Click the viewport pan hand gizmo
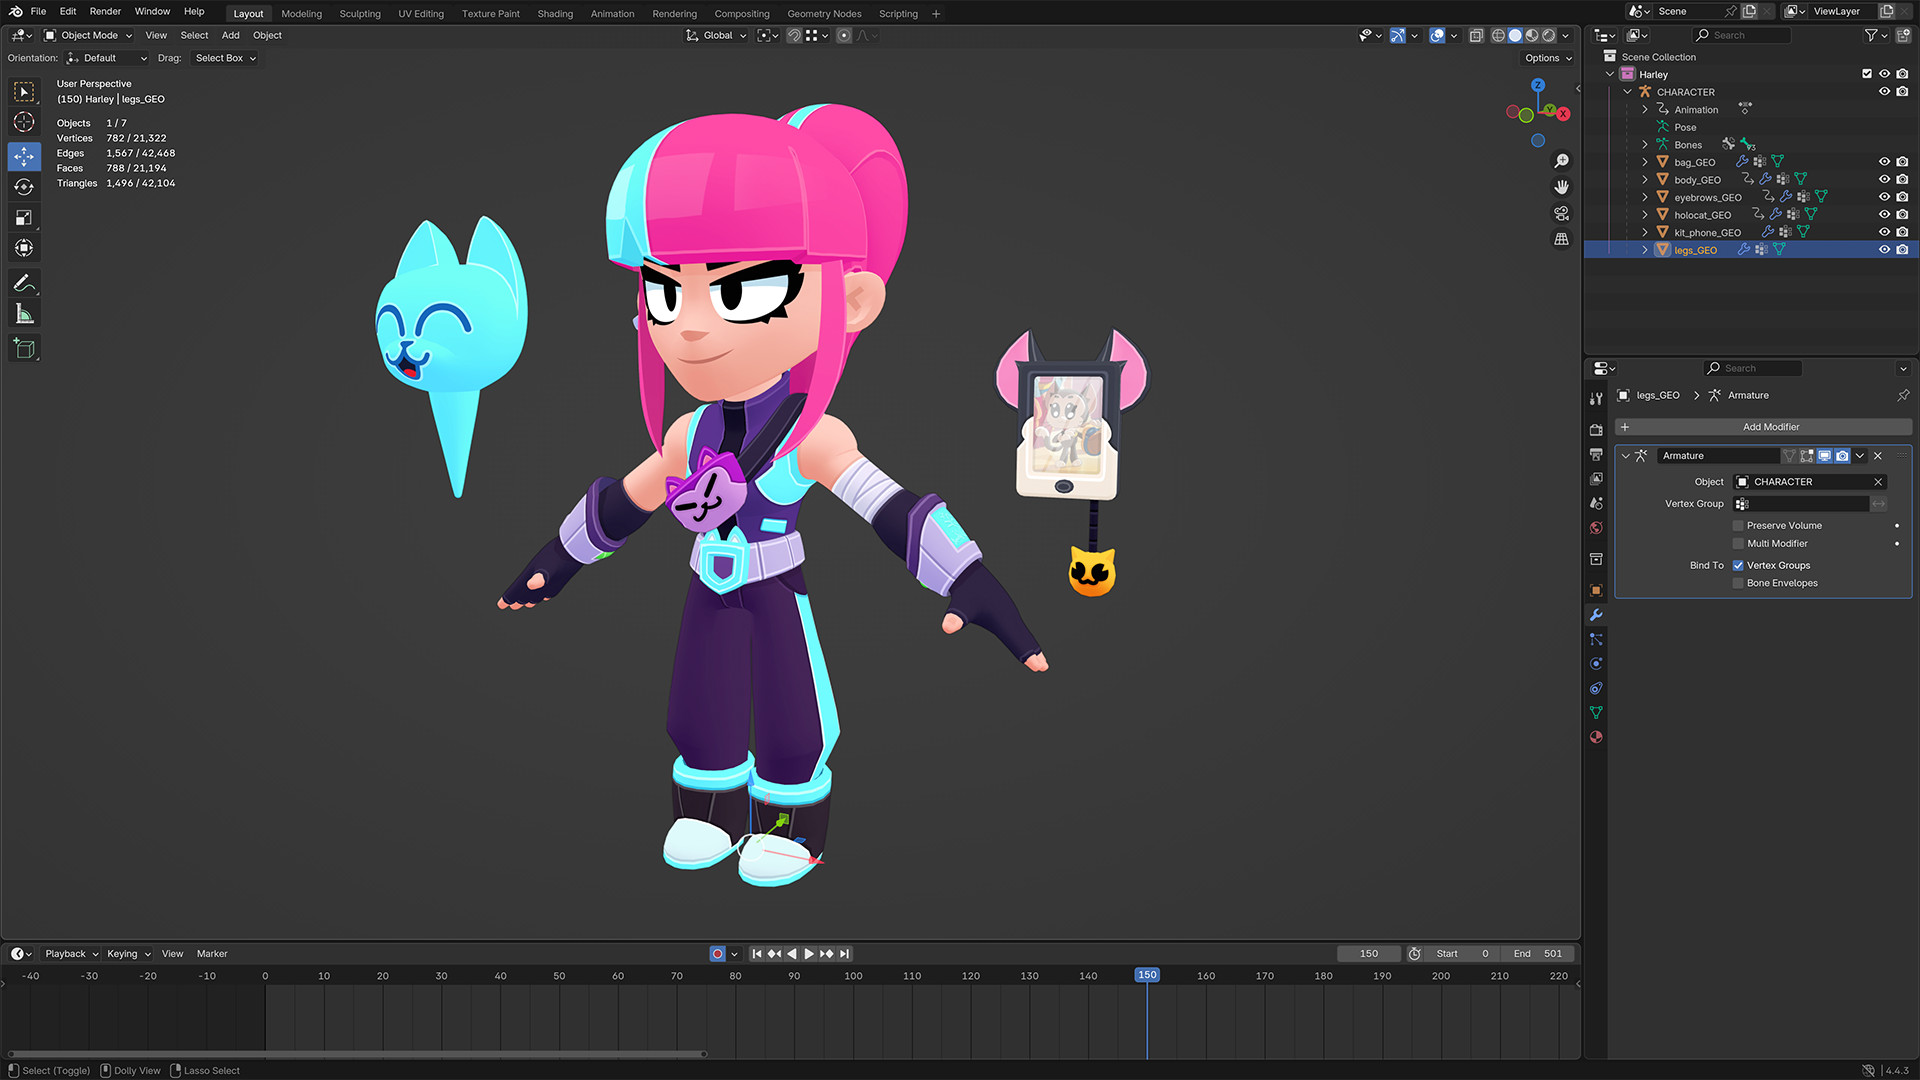 click(x=1561, y=187)
